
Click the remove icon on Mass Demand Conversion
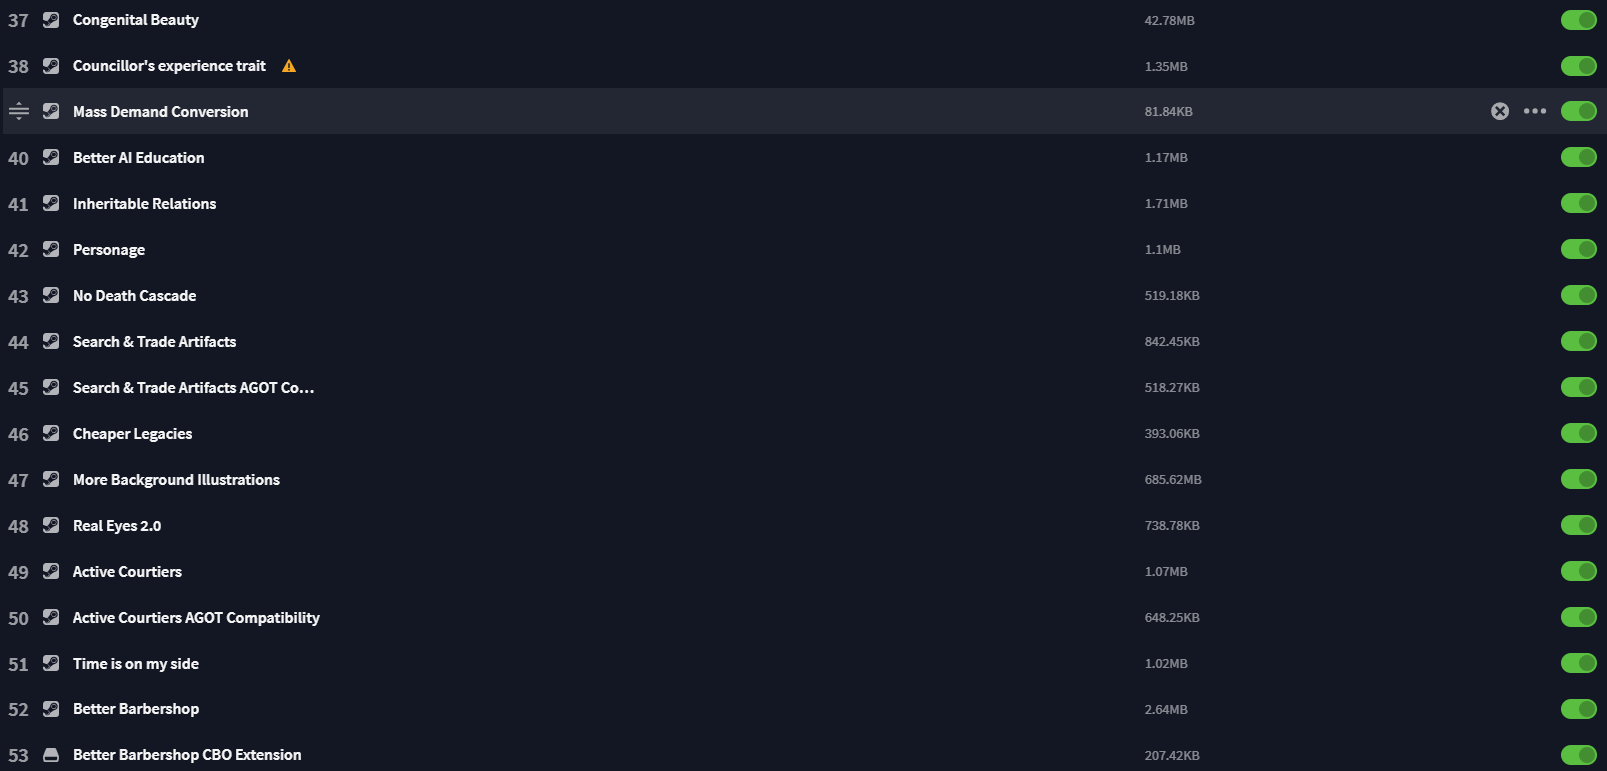[x=1499, y=111]
